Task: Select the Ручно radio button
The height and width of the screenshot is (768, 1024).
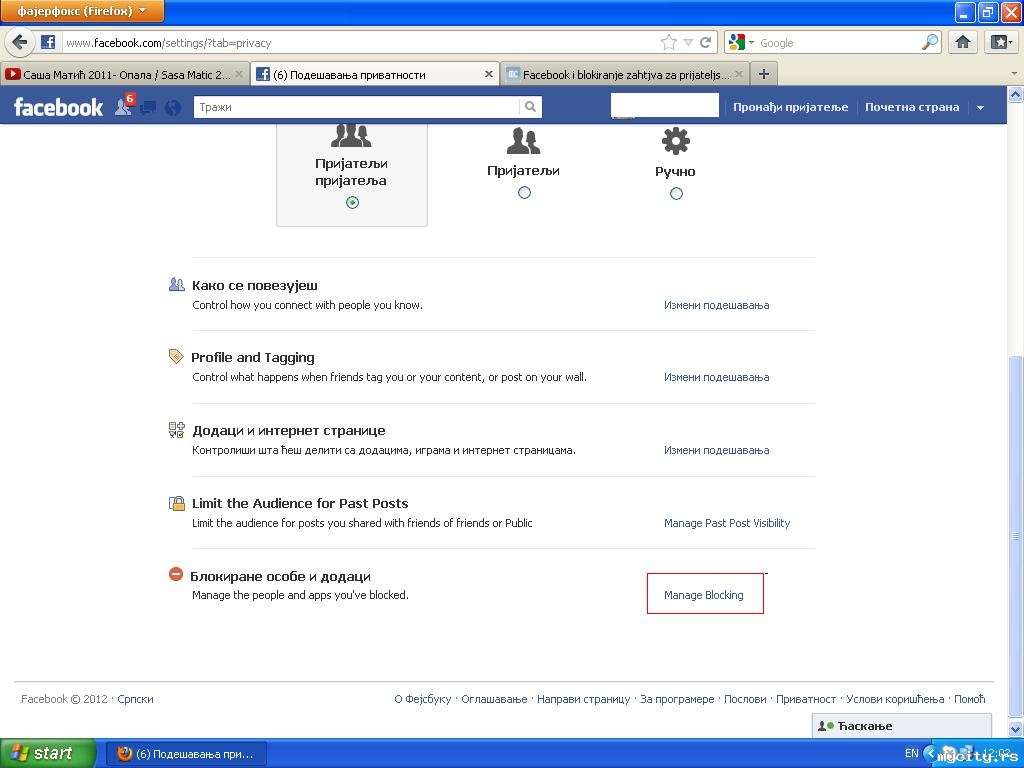Action: [676, 193]
